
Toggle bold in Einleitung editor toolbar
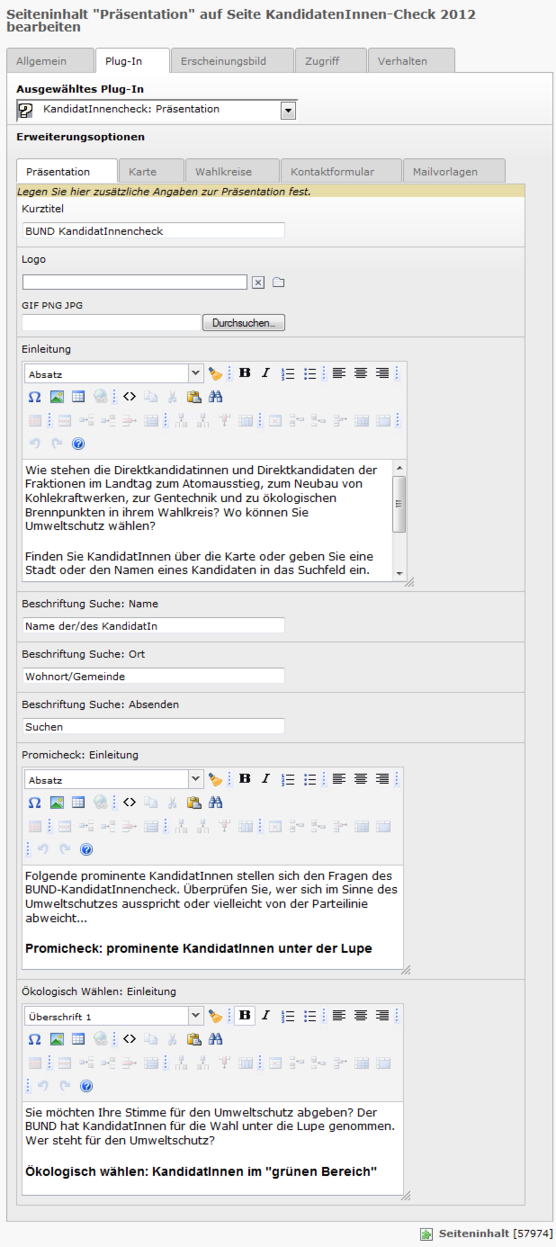[x=245, y=373]
